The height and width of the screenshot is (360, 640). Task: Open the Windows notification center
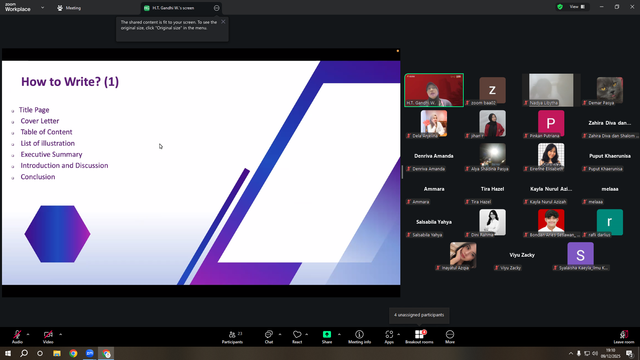(629, 353)
